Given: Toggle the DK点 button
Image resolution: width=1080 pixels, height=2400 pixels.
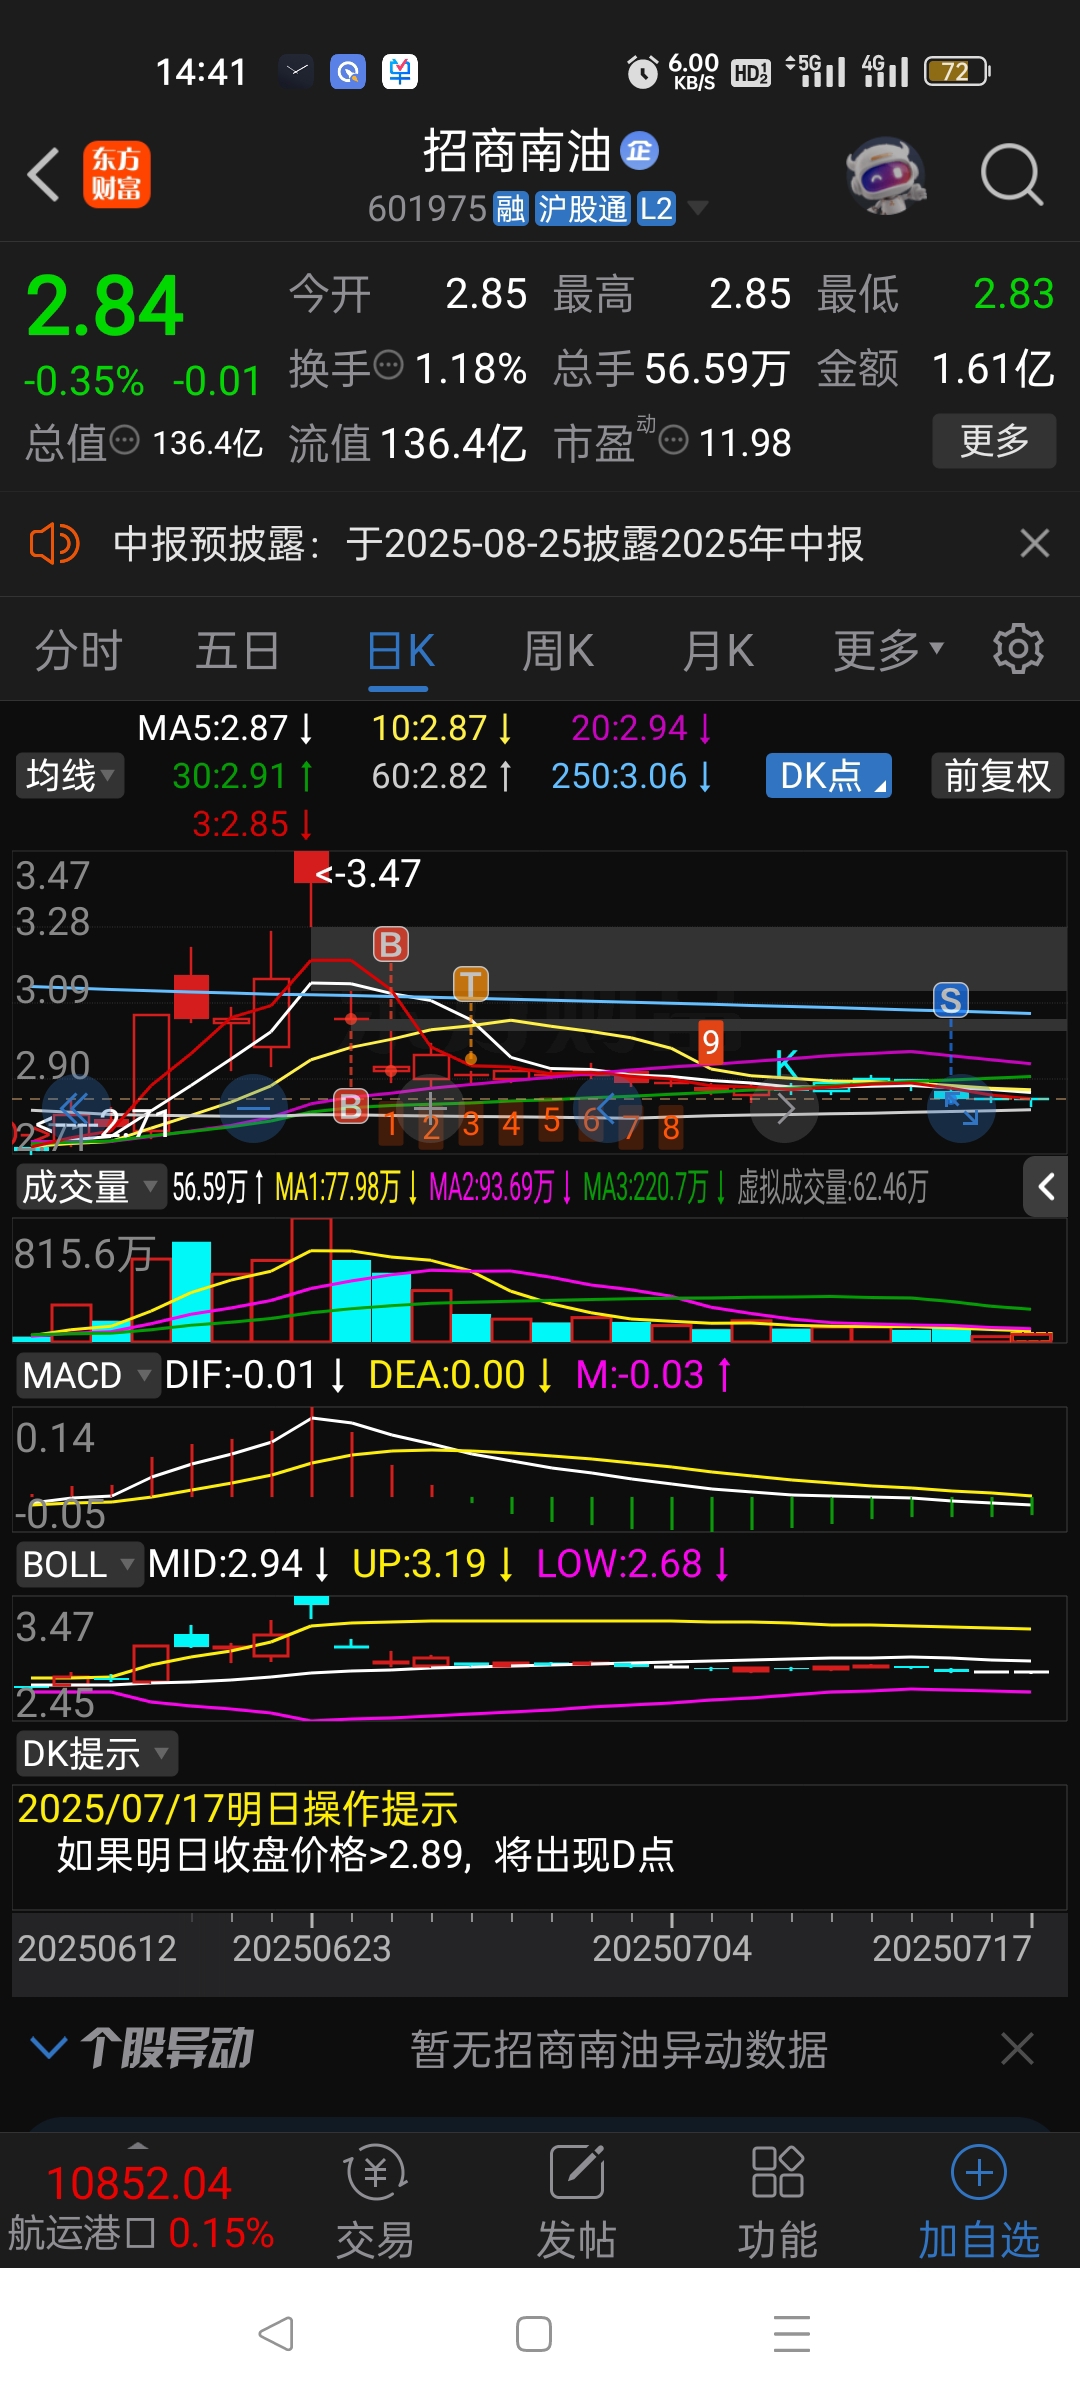Looking at the screenshot, I should (829, 776).
